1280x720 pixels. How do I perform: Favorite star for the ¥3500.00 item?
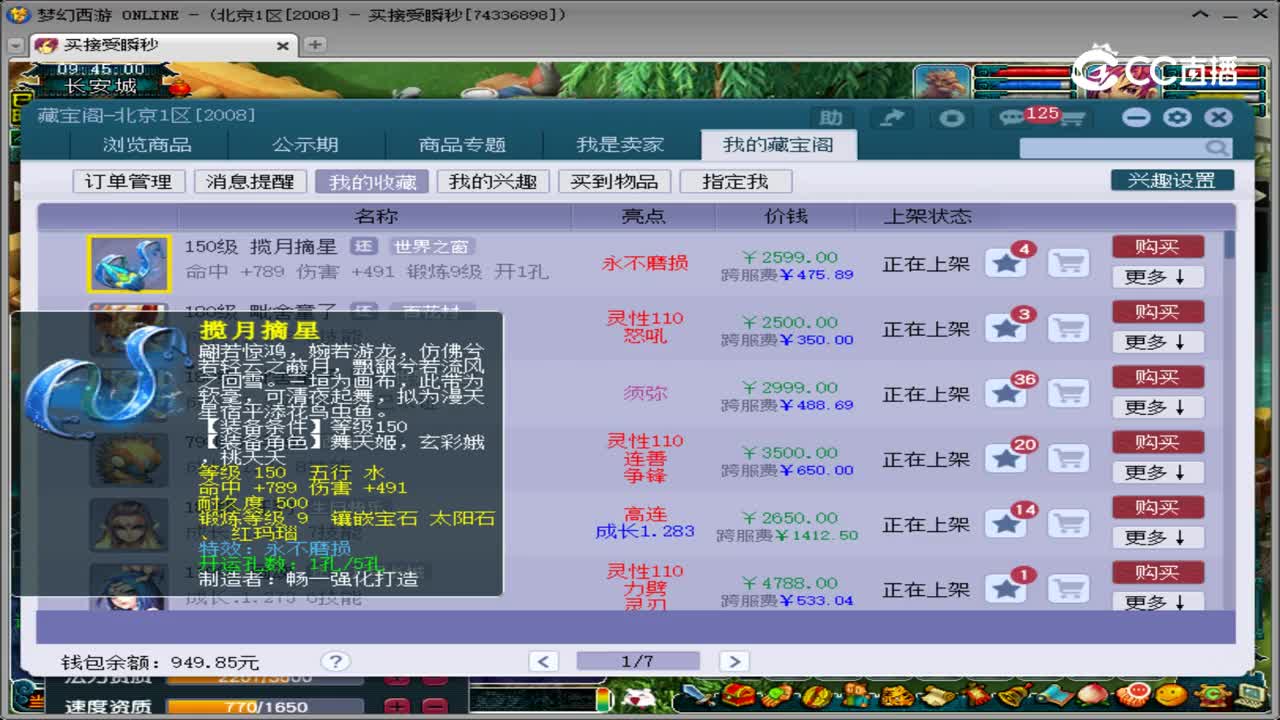pyautogui.click(x=1006, y=459)
